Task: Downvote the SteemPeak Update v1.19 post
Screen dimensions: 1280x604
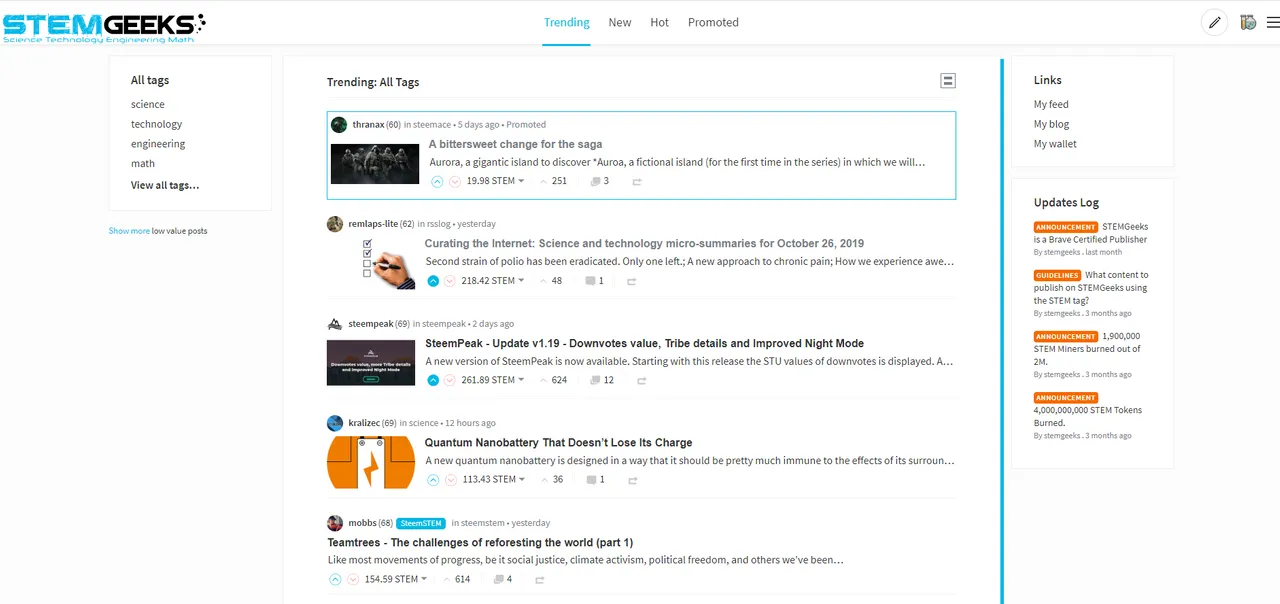Action: click(x=449, y=380)
